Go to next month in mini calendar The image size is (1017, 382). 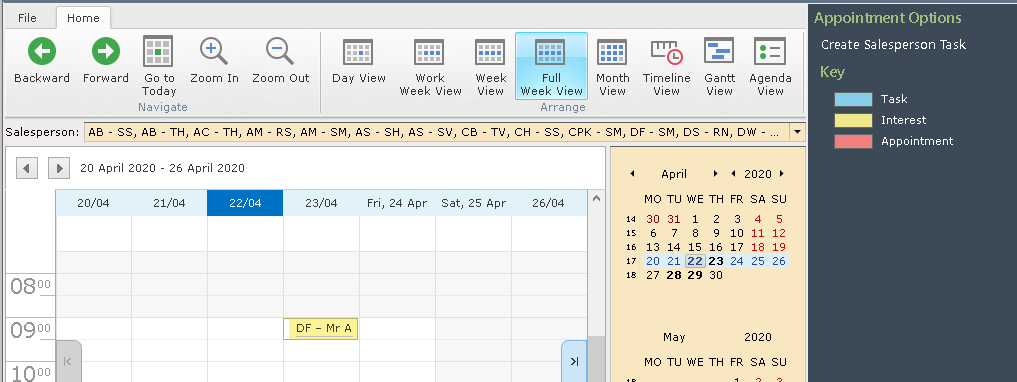tap(715, 174)
